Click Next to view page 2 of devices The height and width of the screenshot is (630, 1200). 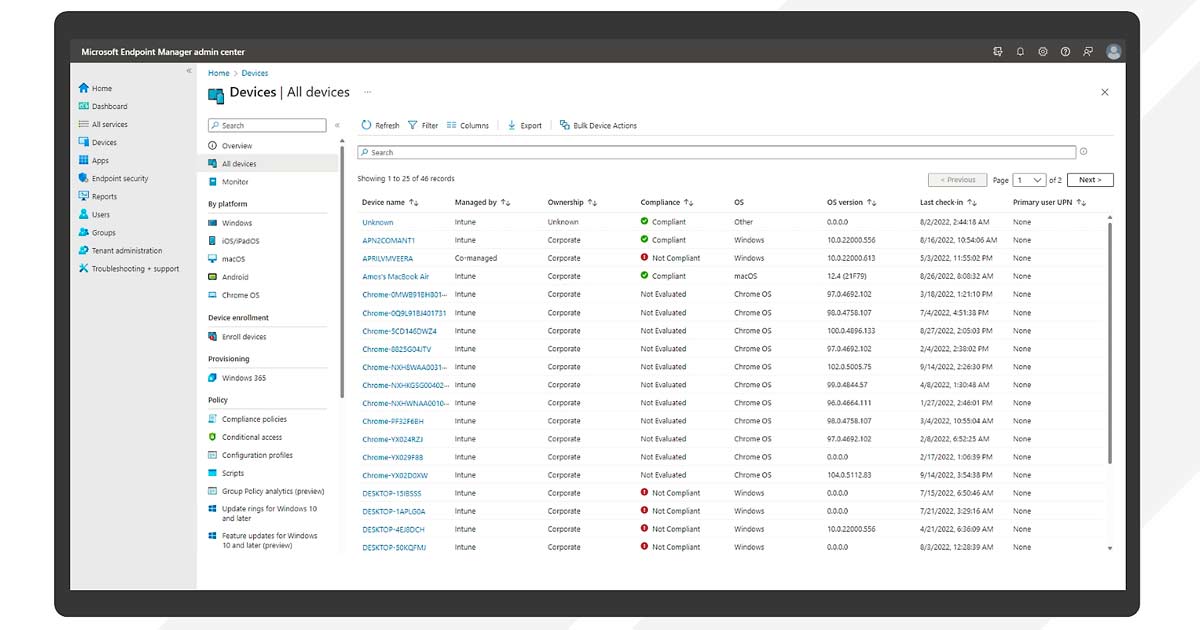[1089, 179]
